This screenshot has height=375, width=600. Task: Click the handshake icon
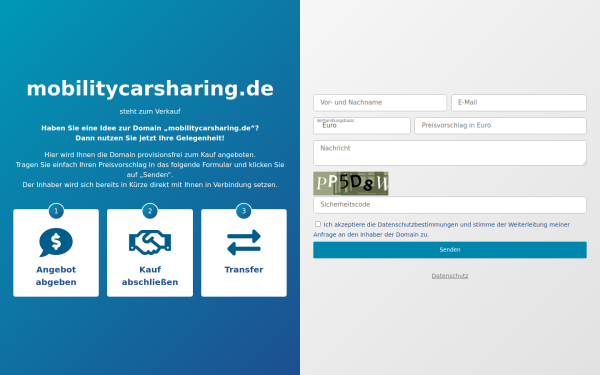pos(150,242)
